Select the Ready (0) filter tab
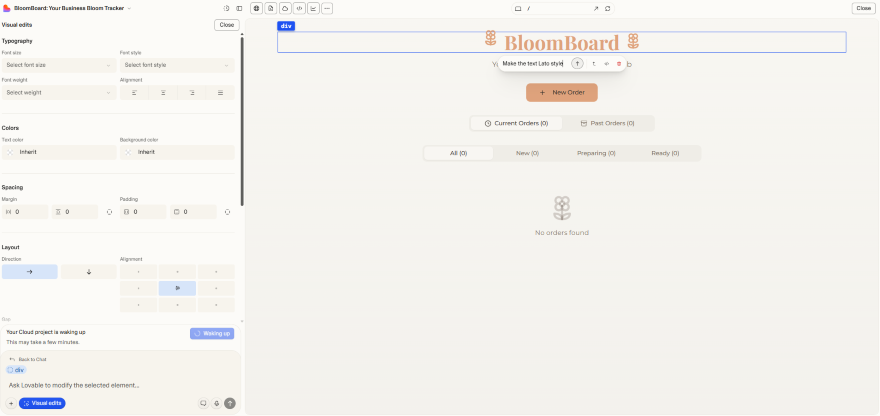 [x=665, y=153]
